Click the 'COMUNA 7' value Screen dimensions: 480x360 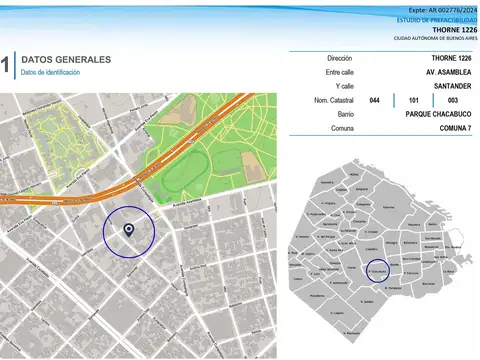pyautogui.click(x=455, y=128)
